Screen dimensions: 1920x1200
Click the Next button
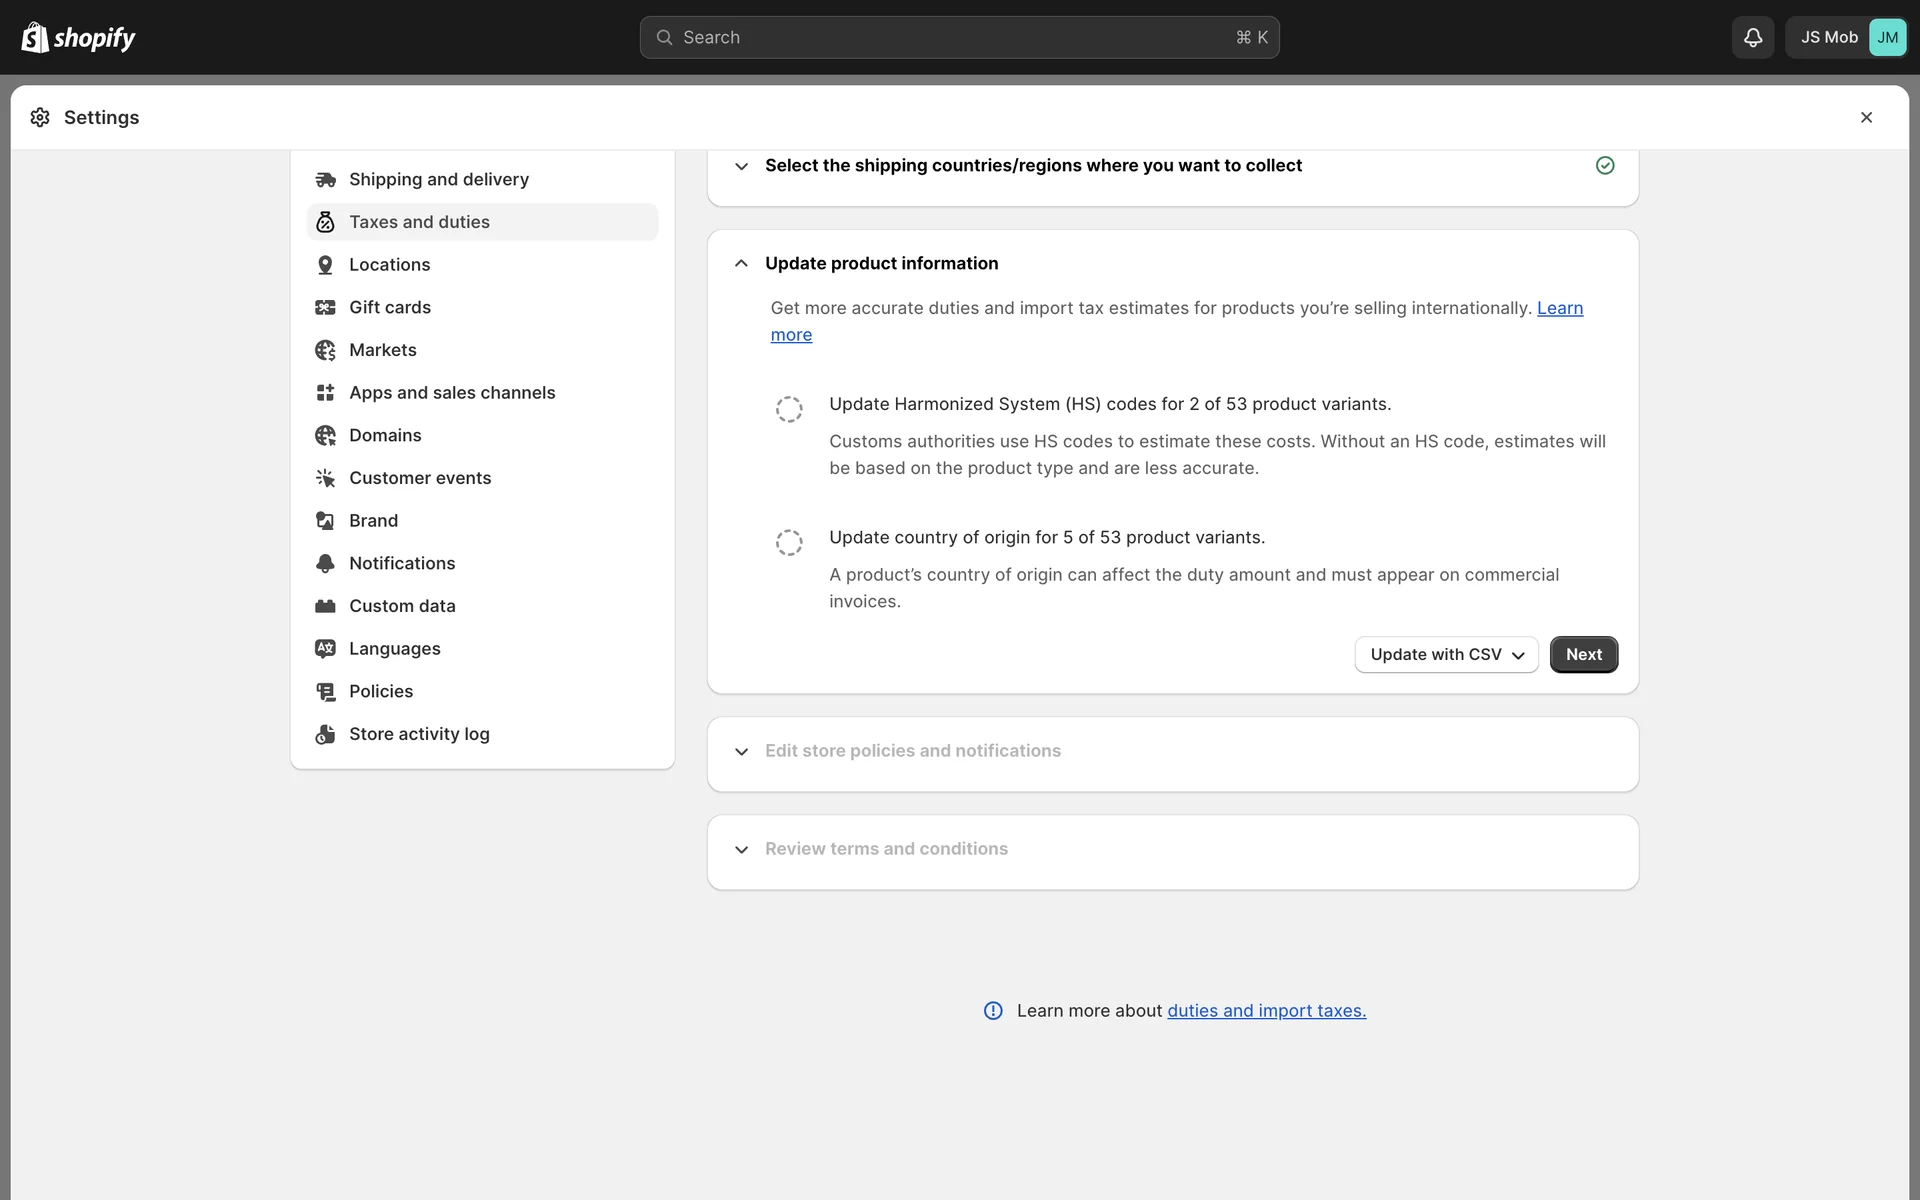(x=1583, y=655)
